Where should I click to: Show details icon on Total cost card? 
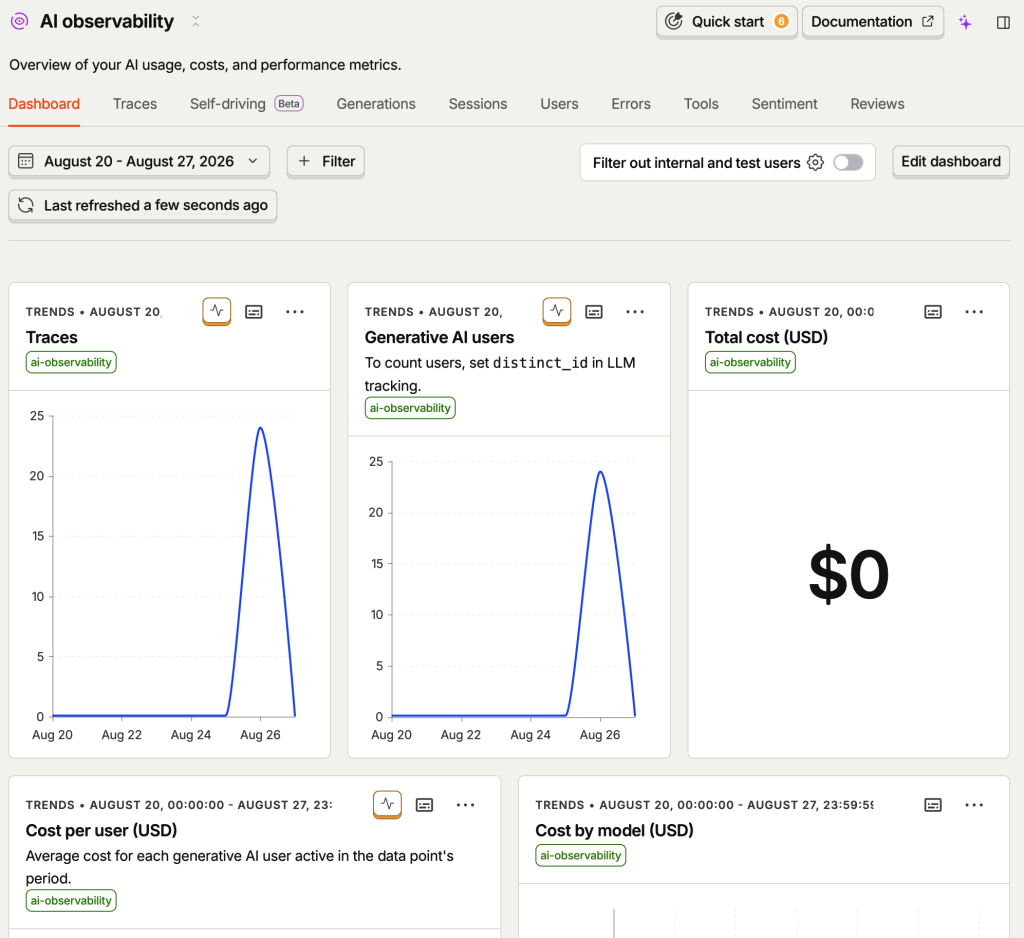(x=933, y=312)
